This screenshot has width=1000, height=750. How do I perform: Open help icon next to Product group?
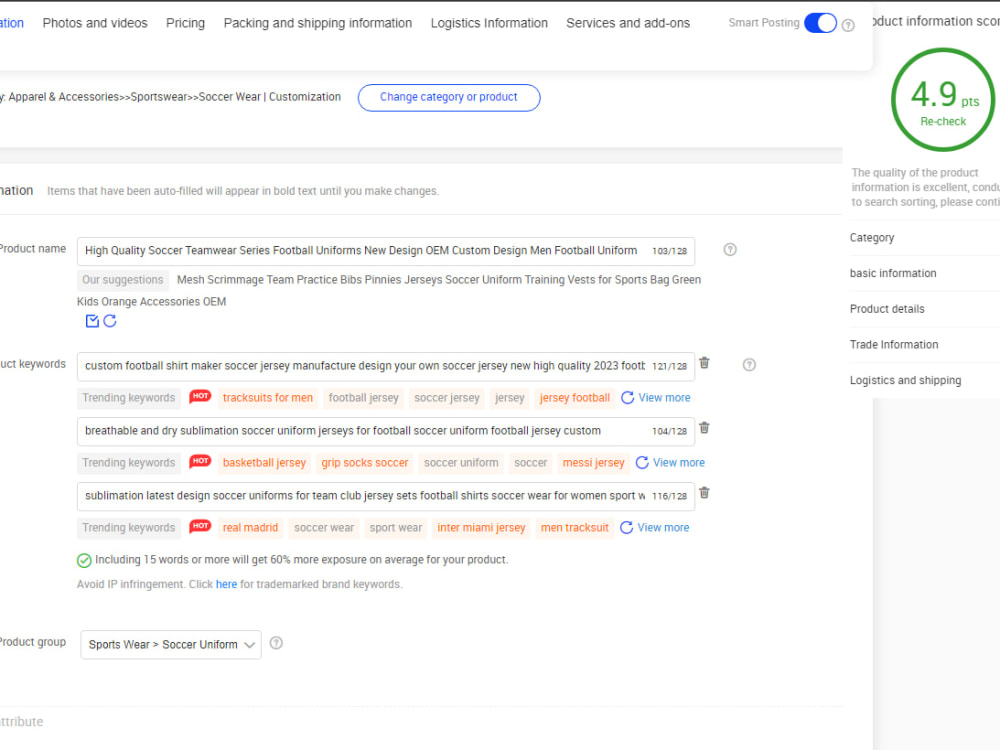tap(276, 643)
